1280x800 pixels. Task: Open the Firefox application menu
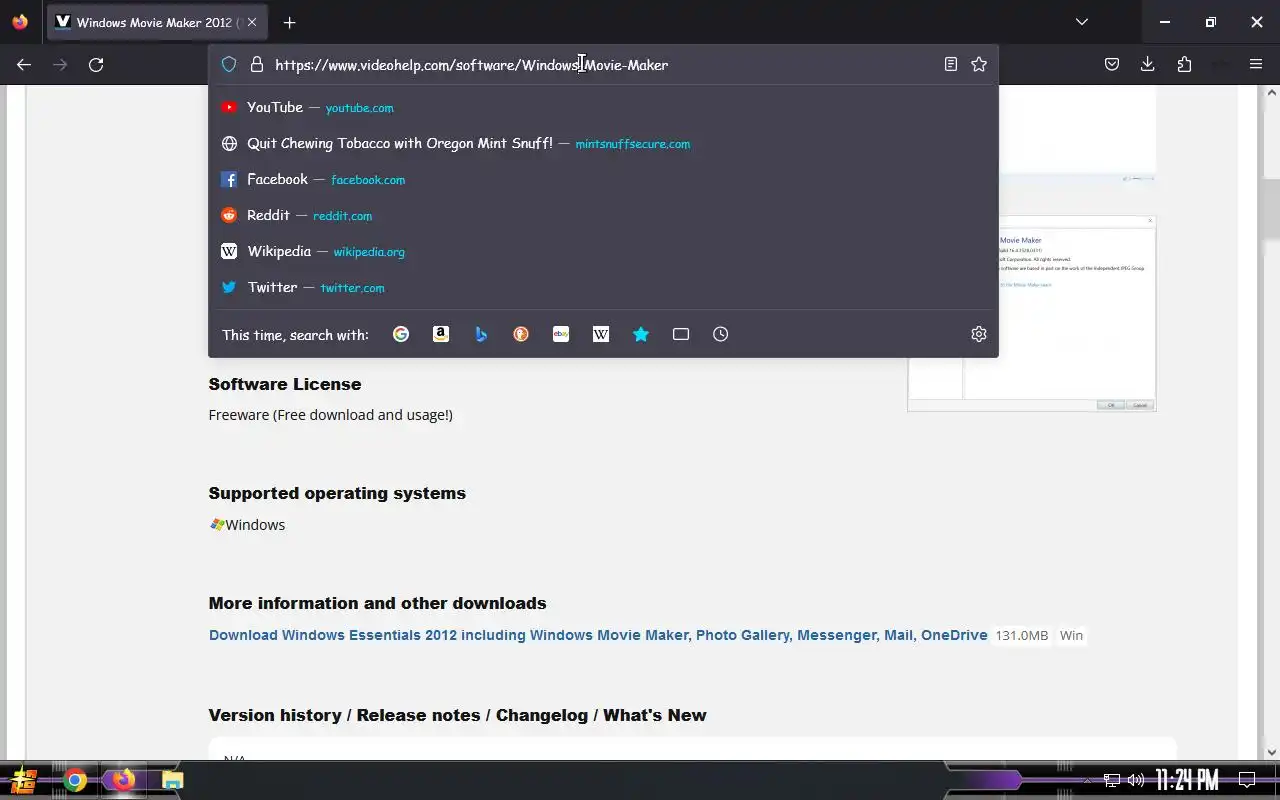click(1256, 64)
